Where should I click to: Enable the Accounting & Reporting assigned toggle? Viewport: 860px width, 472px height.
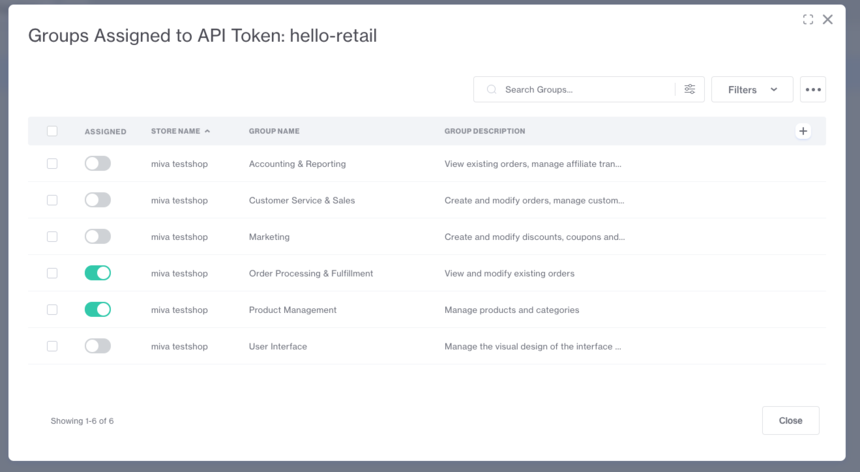tap(98, 164)
